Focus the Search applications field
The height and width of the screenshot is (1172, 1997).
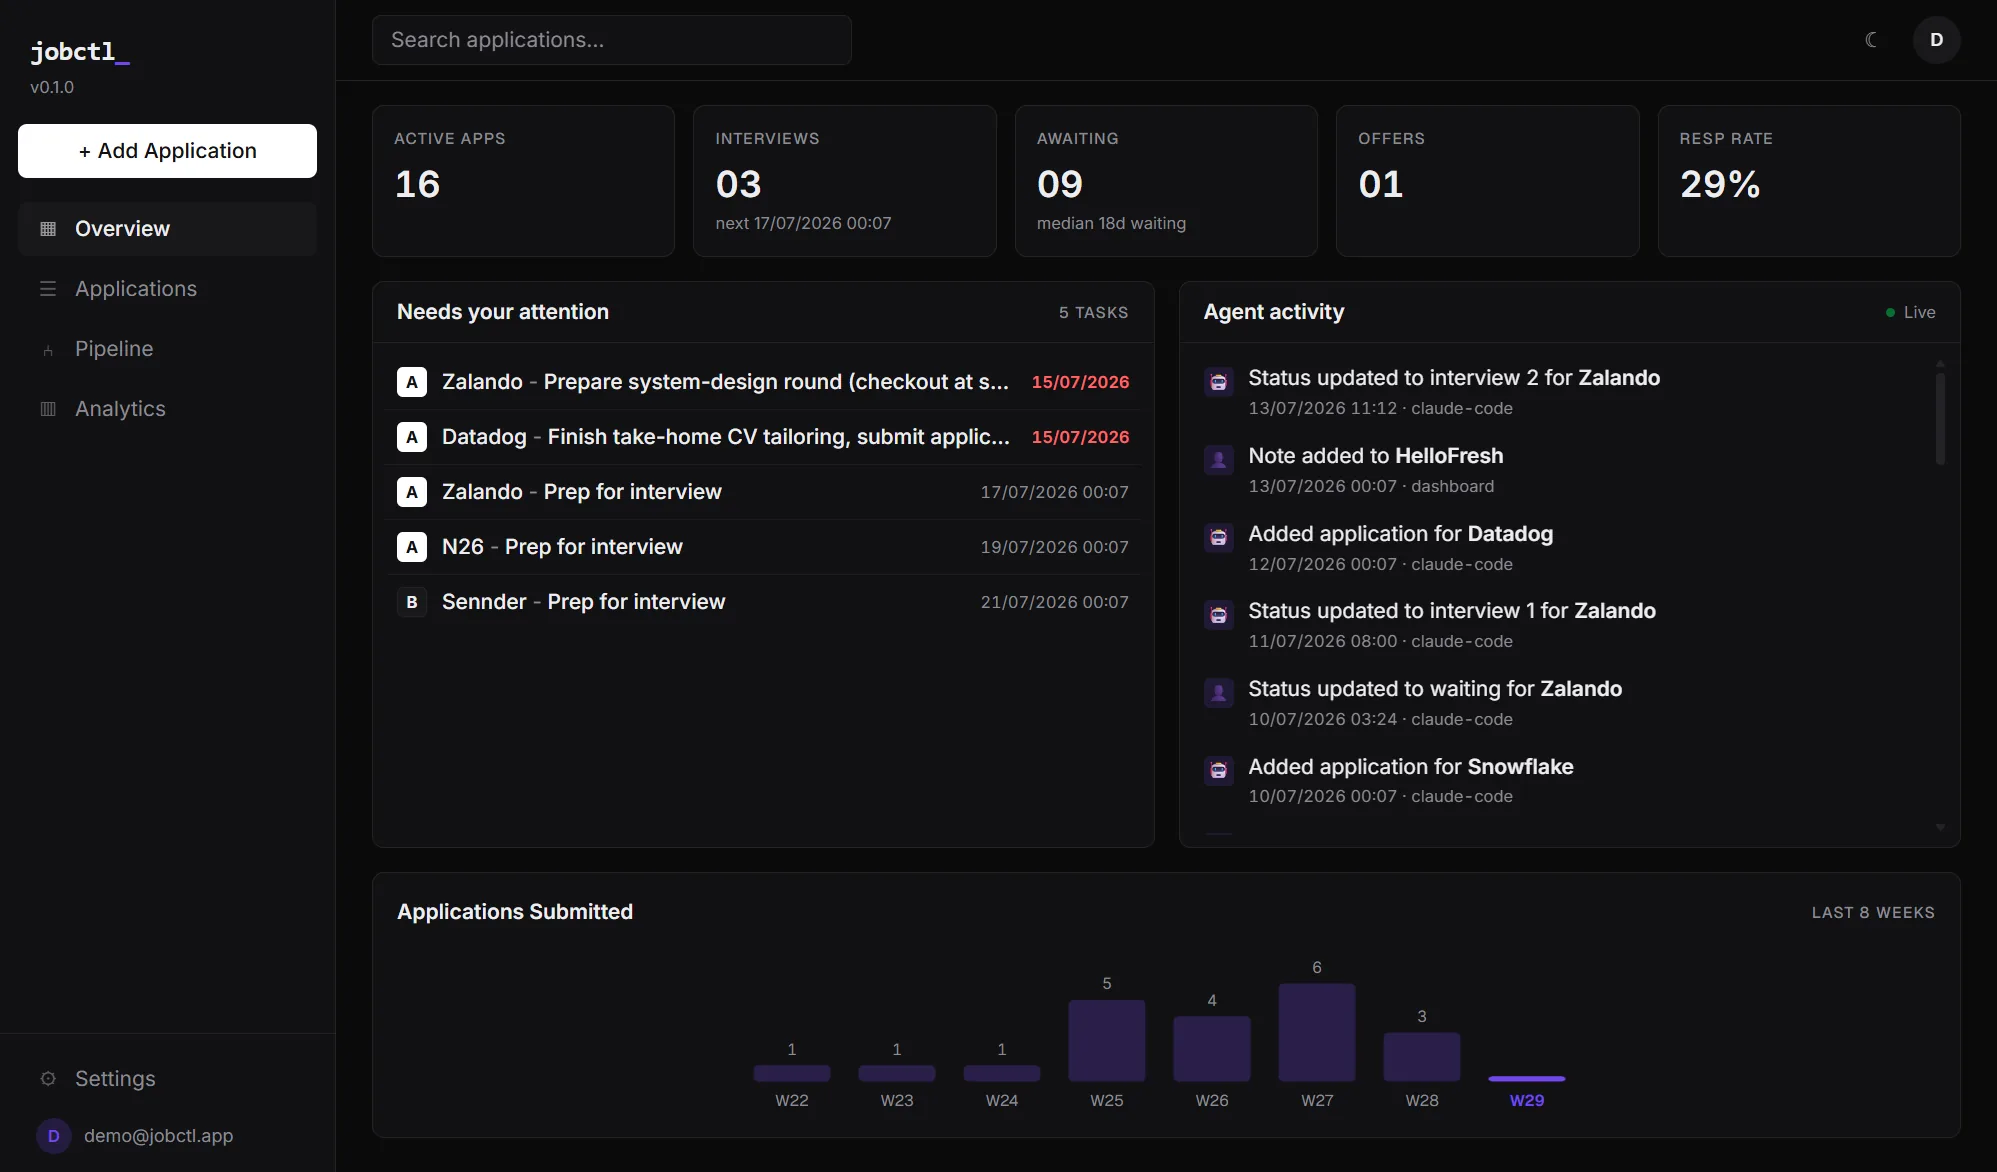click(612, 40)
